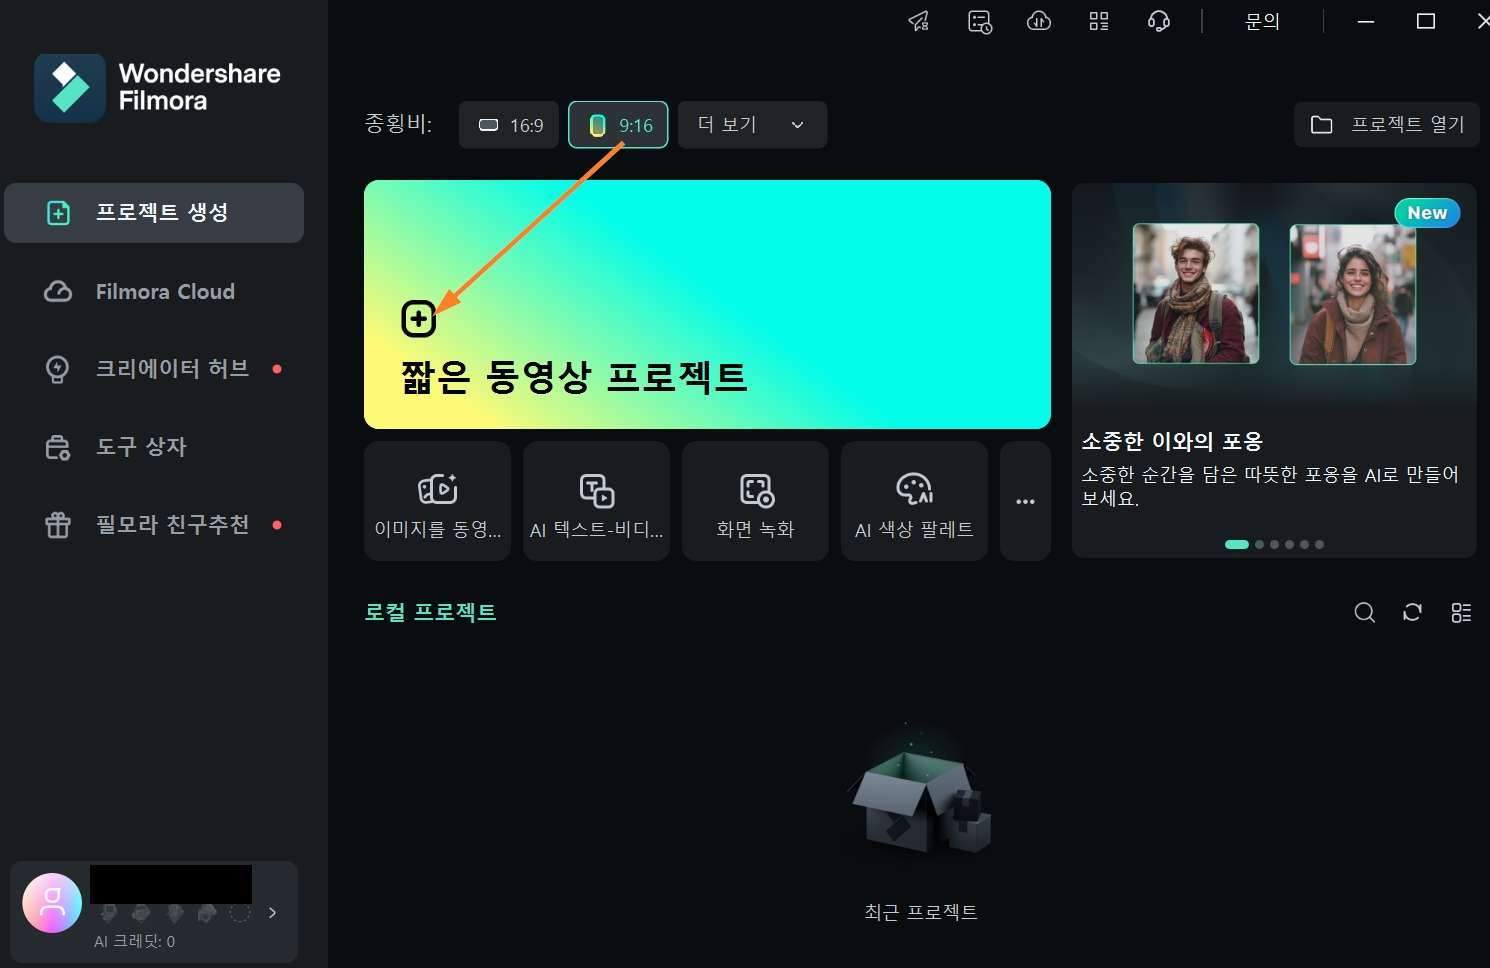Click the paper plane share icon
Screen dimensions: 1490x968
(919, 21)
